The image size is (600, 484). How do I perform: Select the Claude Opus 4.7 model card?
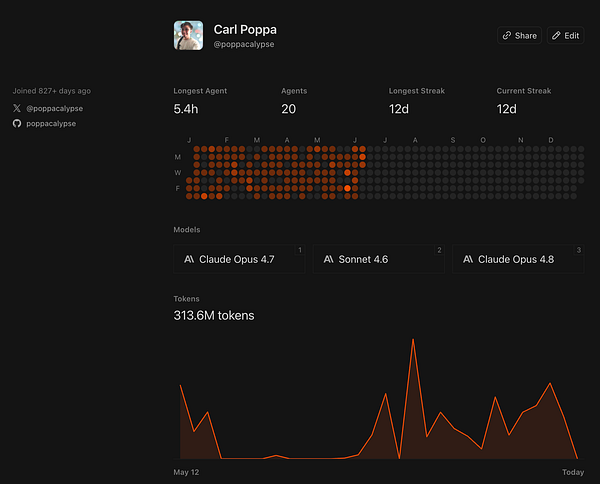pos(239,259)
